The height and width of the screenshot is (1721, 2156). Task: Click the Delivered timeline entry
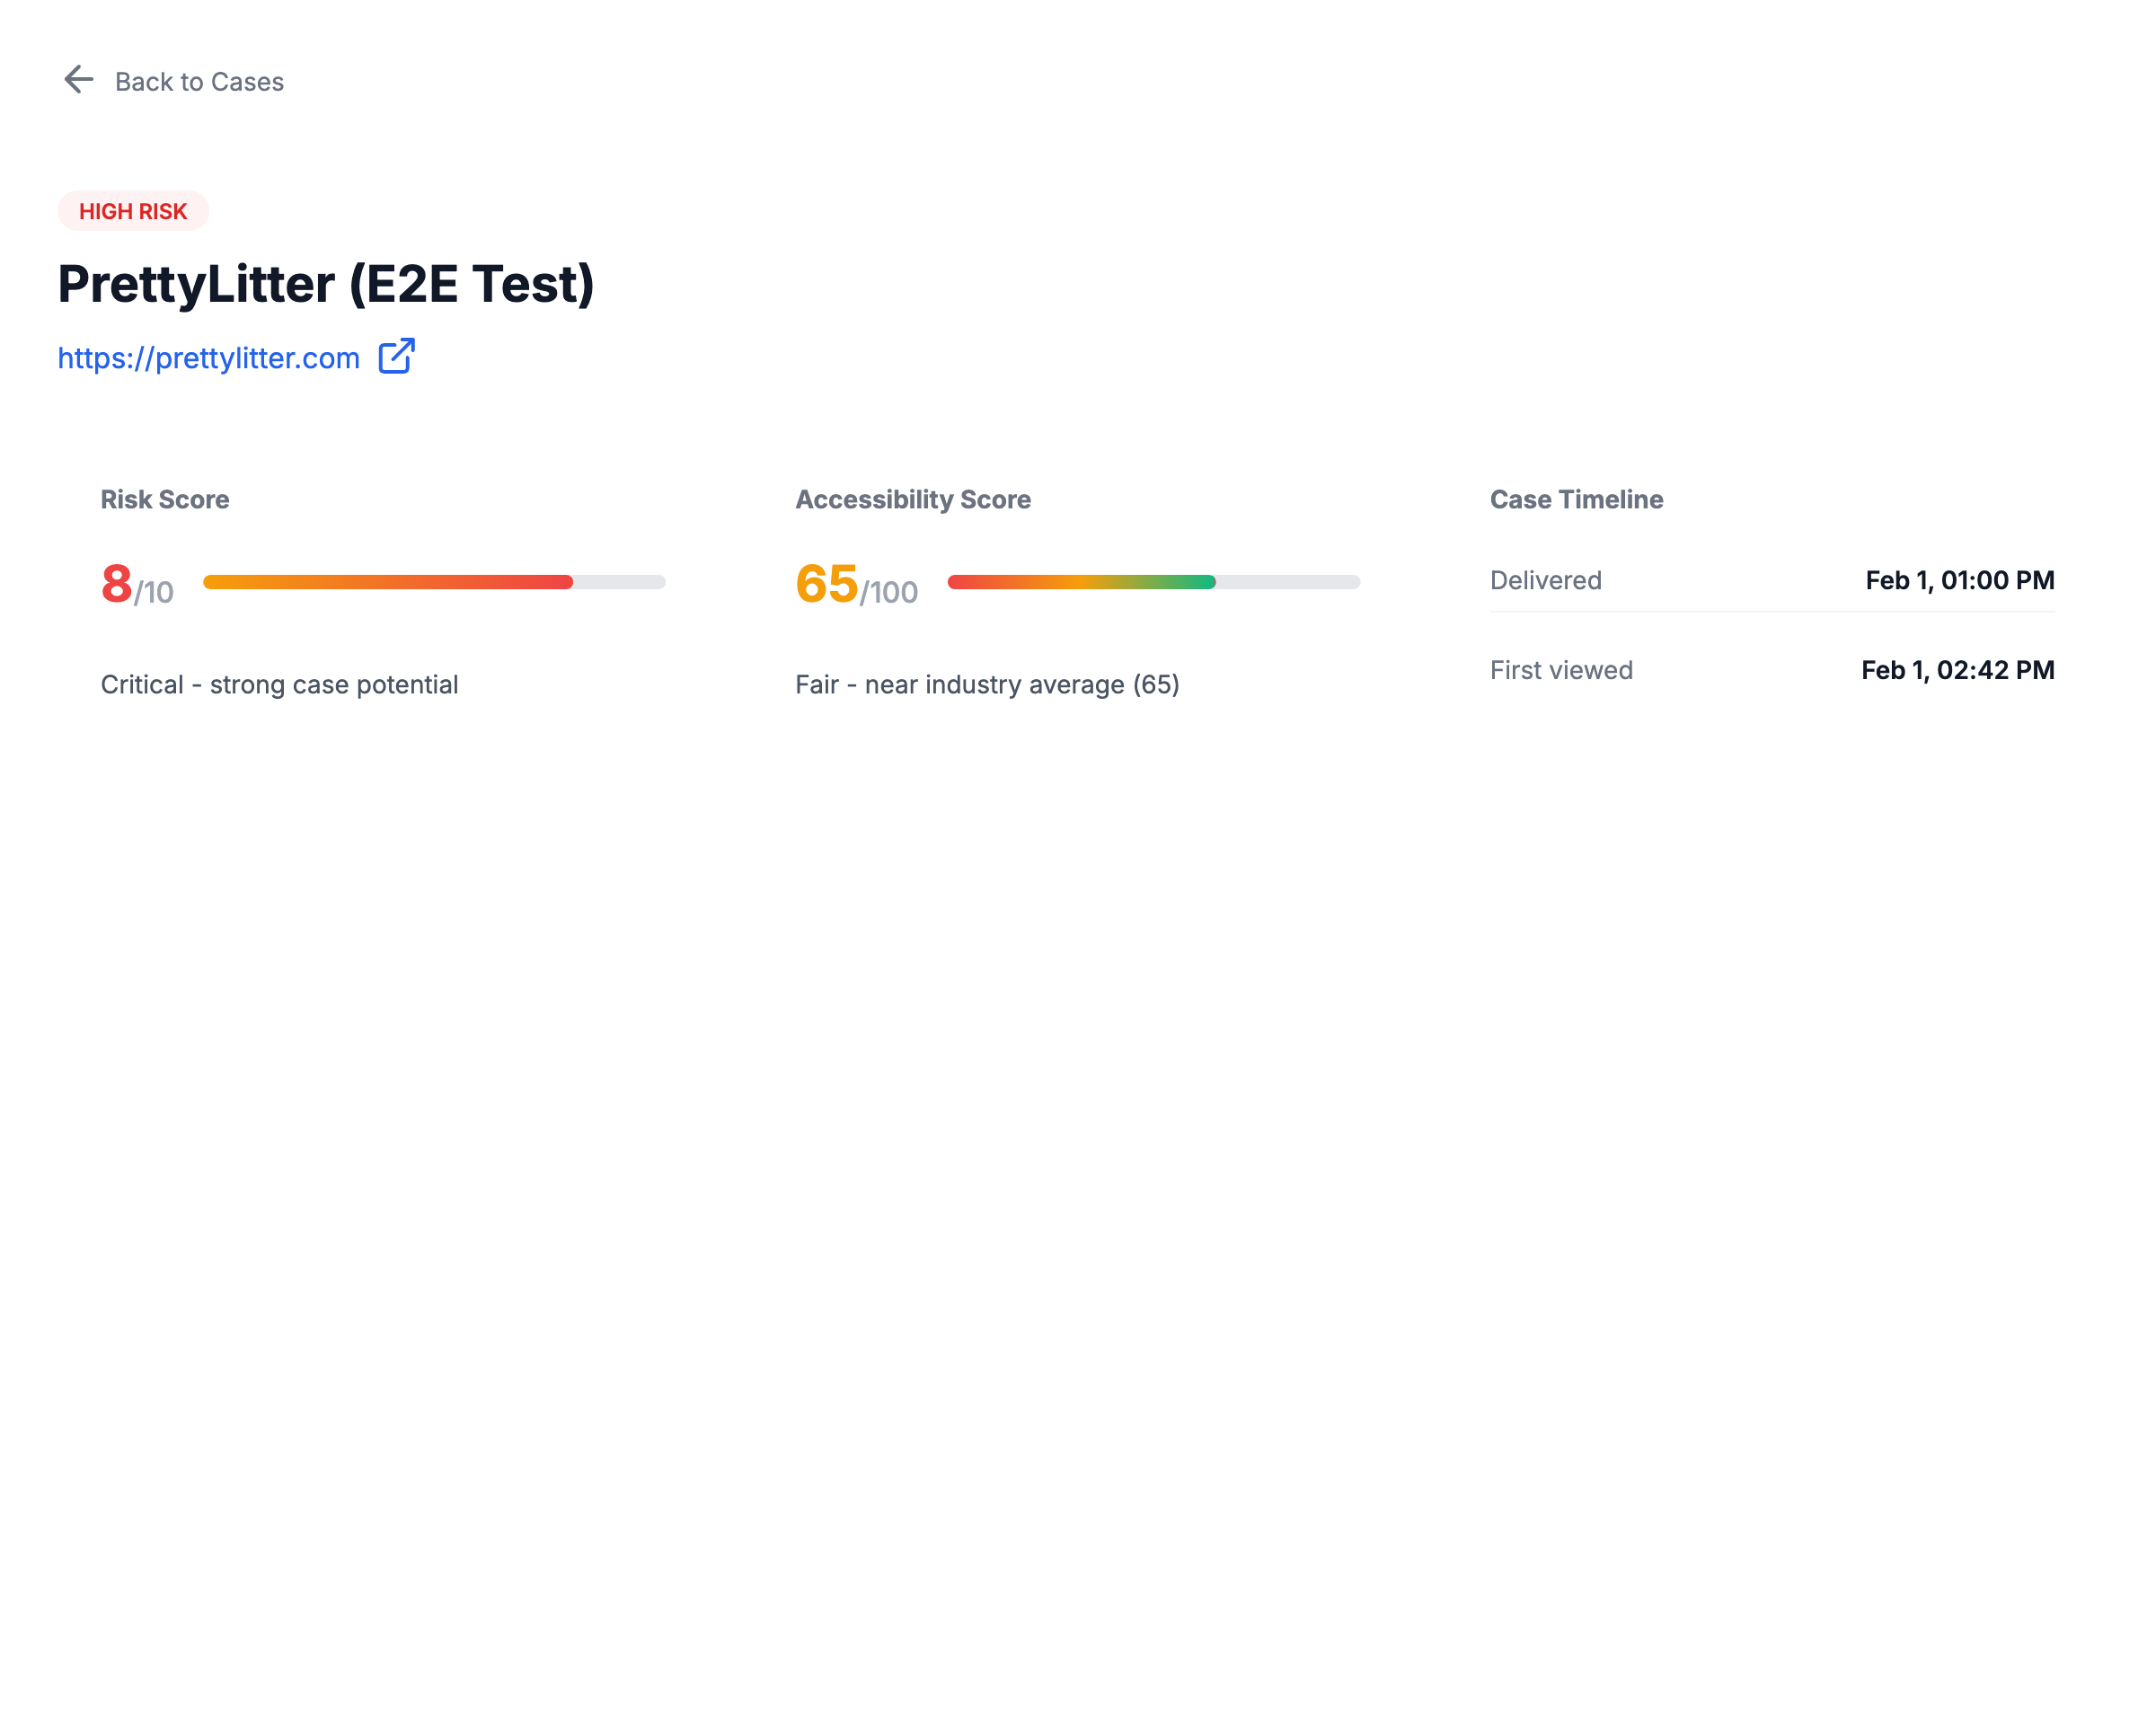pyautogui.click(x=1545, y=580)
